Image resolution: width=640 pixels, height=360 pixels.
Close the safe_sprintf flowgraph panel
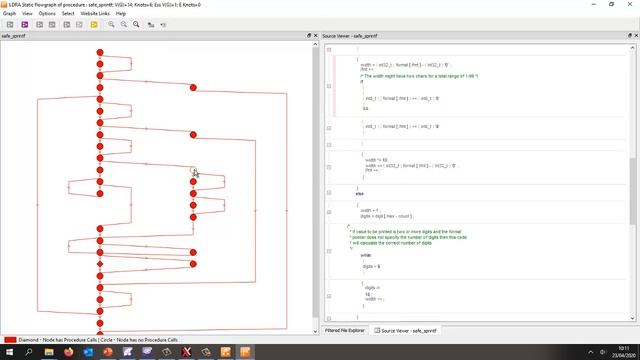(315, 36)
